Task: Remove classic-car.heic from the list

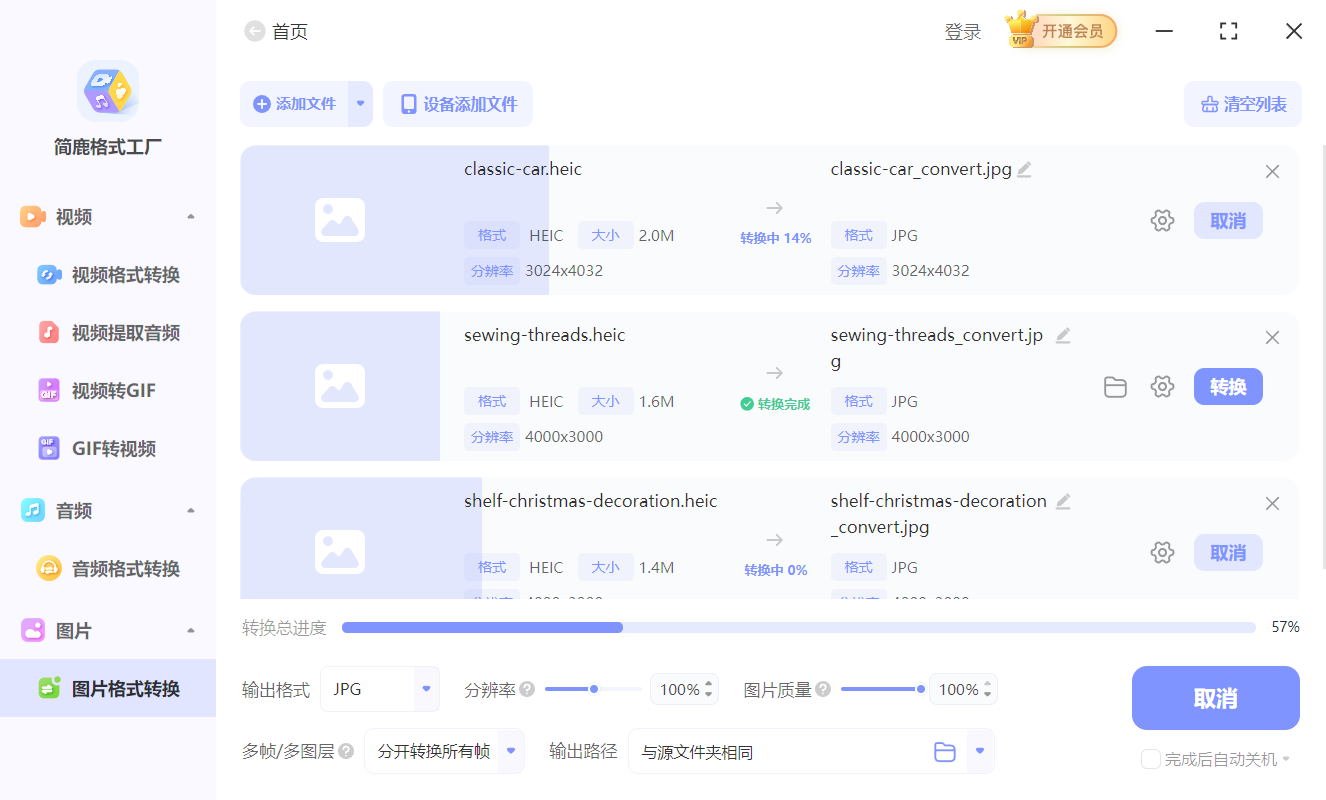Action: coord(1272,172)
